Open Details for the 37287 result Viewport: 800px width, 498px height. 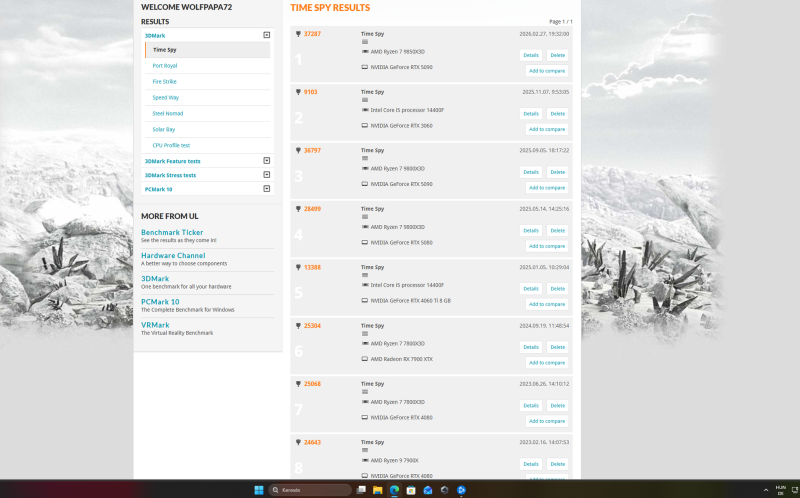tap(531, 55)
